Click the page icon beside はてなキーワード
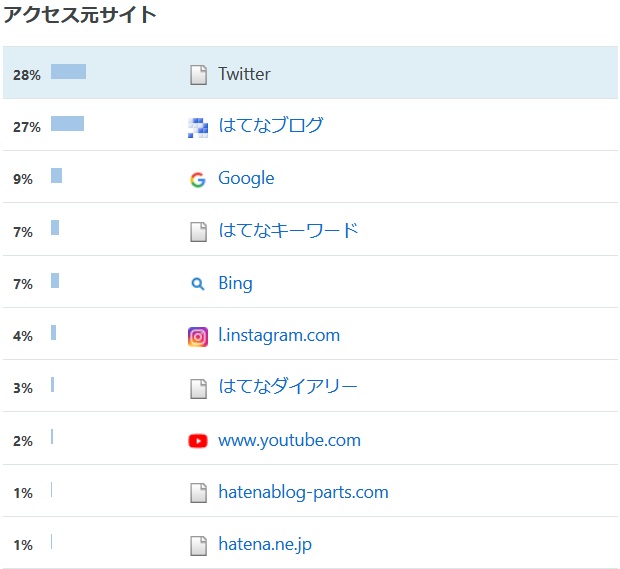This screenshot has width=620, height=569. coord(198,231)
